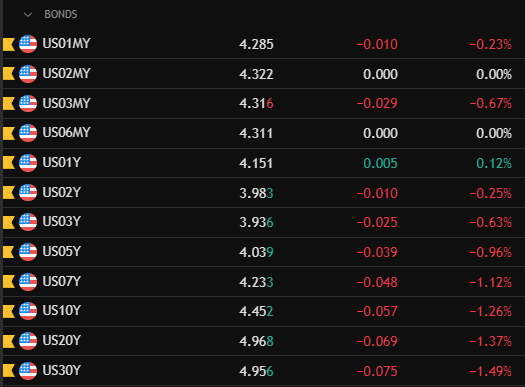Click the US20Y percent change -1.37%
The image size is (525, 387).
point(491,341)
